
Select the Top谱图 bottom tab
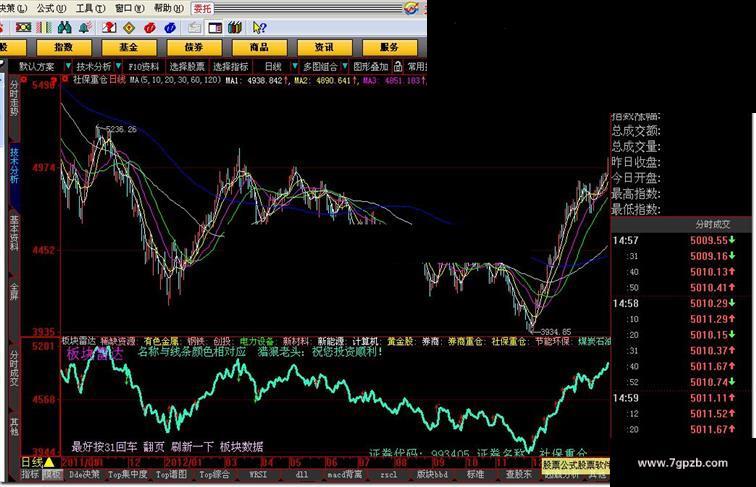(171, 474)
